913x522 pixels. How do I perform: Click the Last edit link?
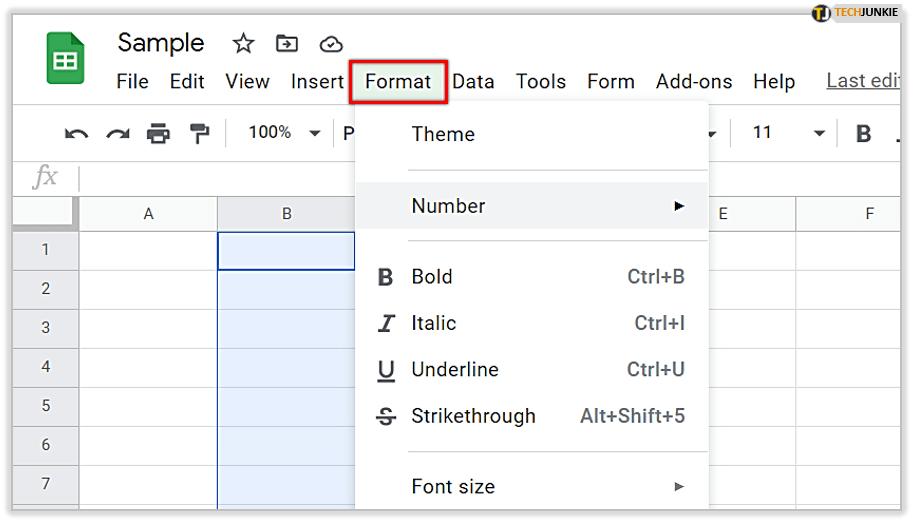[863, 81]
